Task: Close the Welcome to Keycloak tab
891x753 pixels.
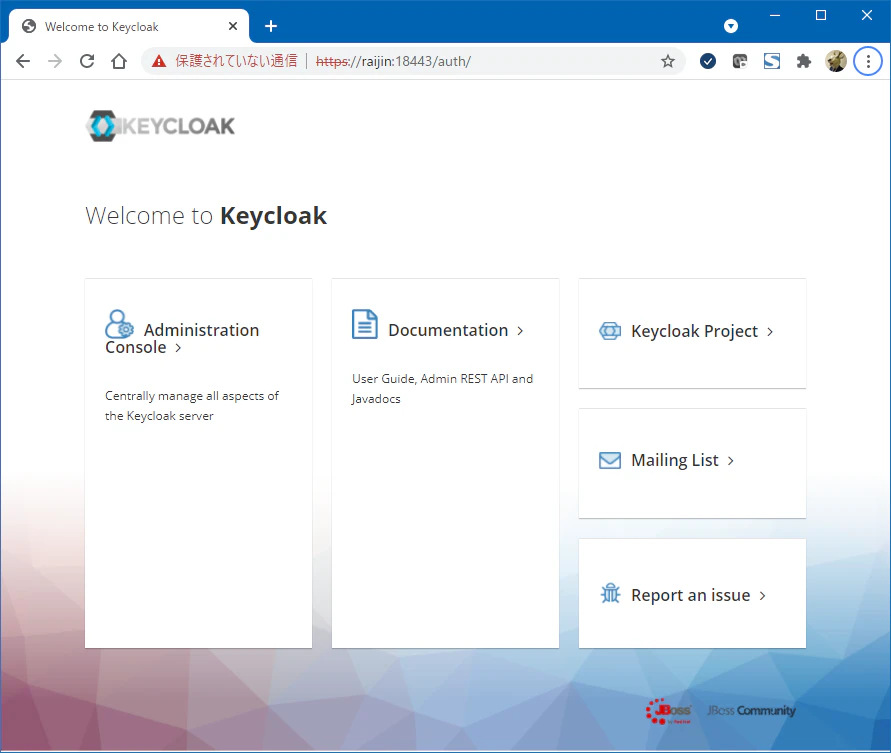Action: click(x=232, y=26)
